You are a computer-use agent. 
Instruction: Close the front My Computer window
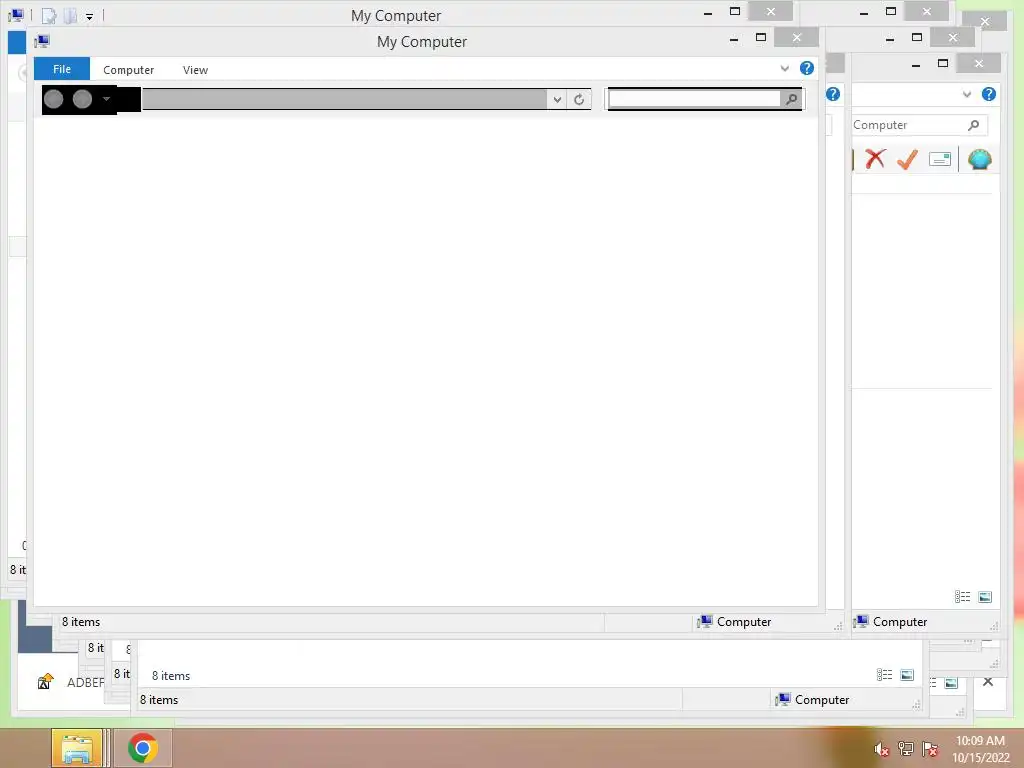pos(796,37)
